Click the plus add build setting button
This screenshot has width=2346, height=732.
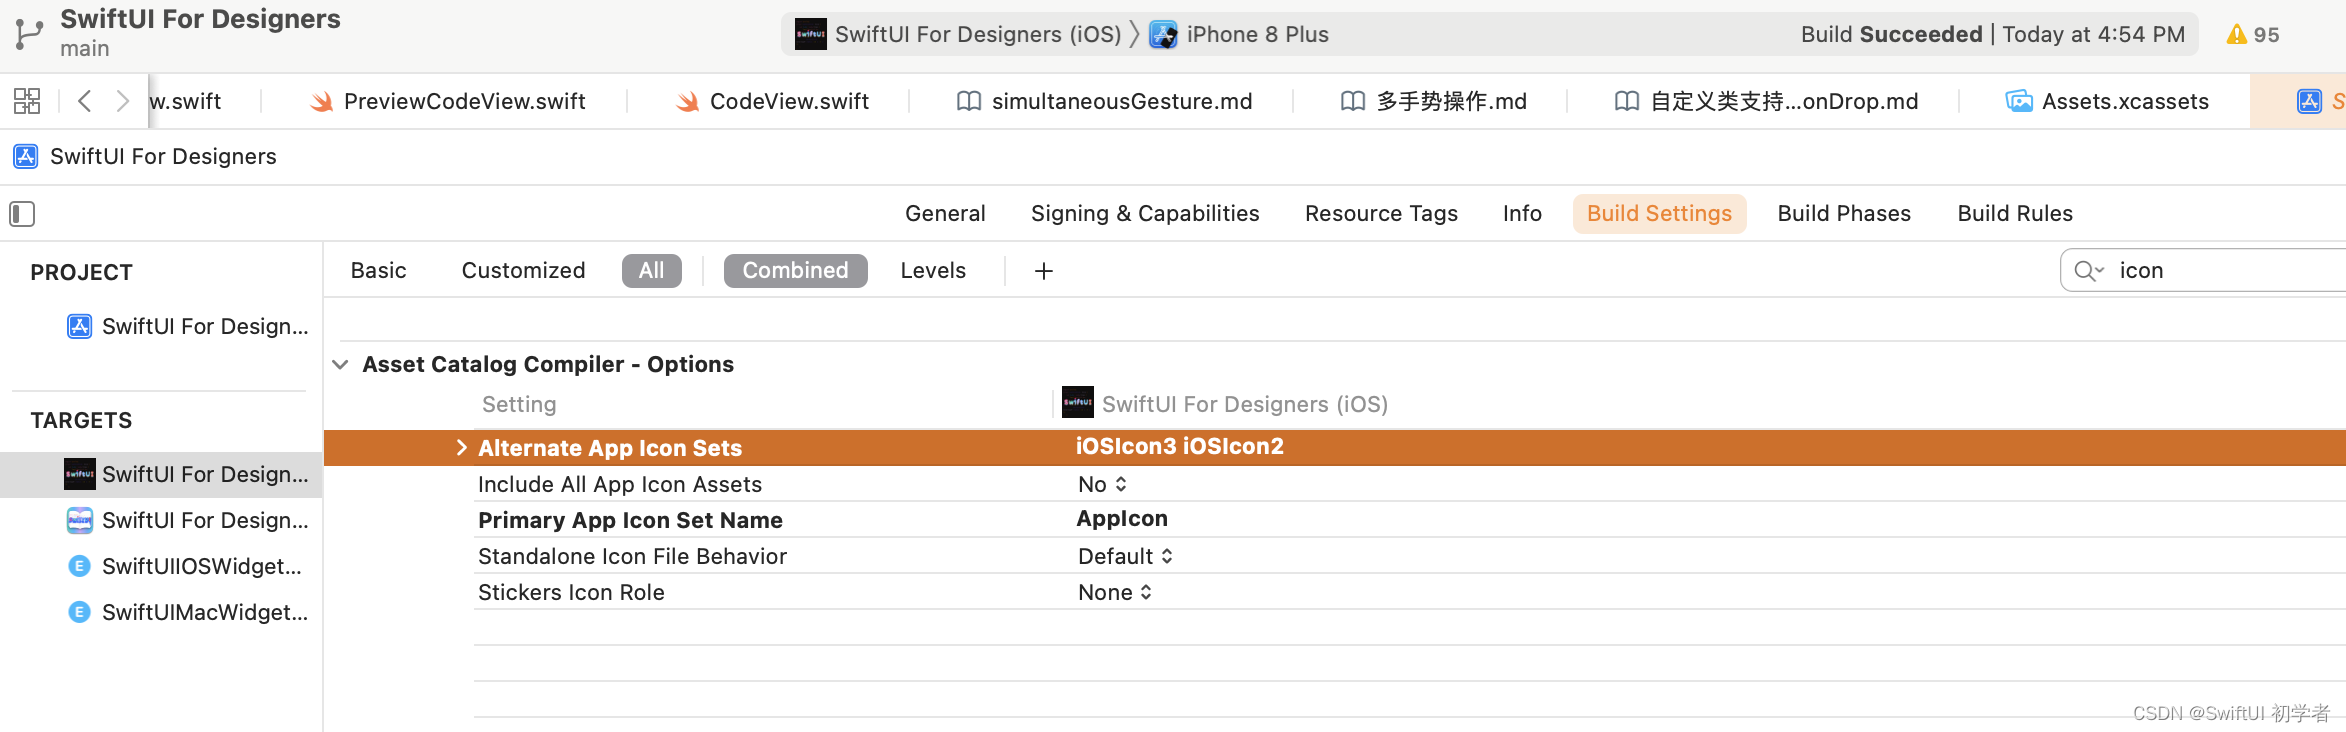[x=1043, y=271]
